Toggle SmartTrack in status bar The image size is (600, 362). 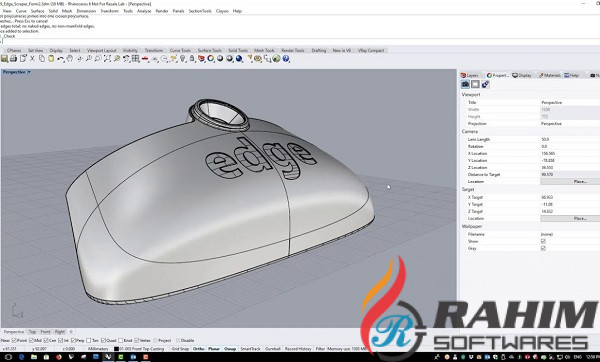coord(250,349)
